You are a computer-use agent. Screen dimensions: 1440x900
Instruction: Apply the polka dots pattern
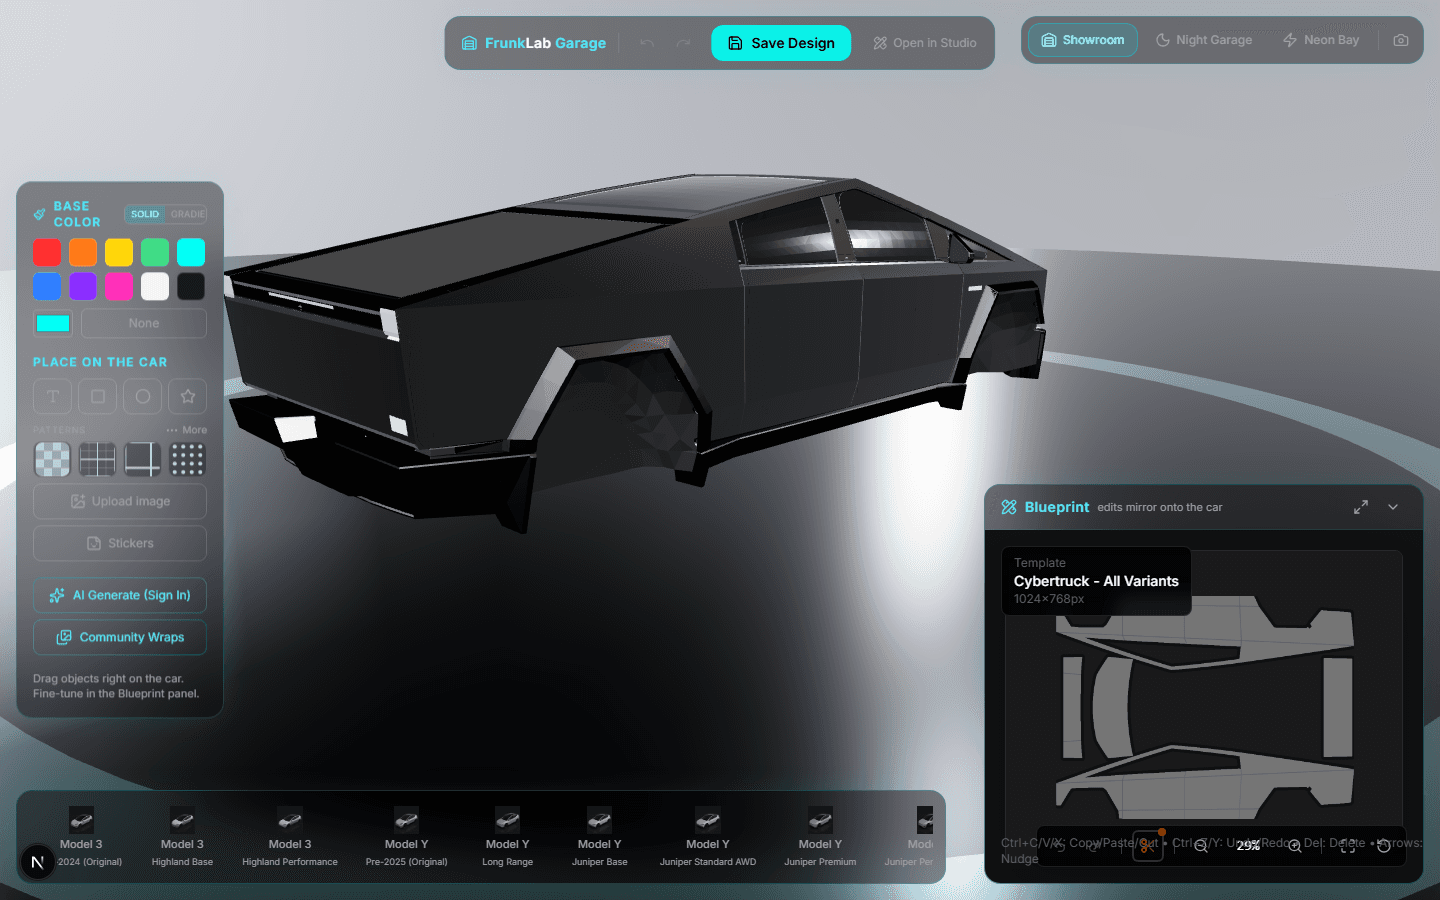coord(188,459)
